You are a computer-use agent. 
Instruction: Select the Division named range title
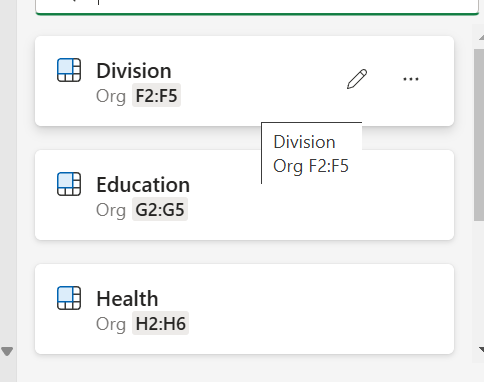(x=134, y=71)
